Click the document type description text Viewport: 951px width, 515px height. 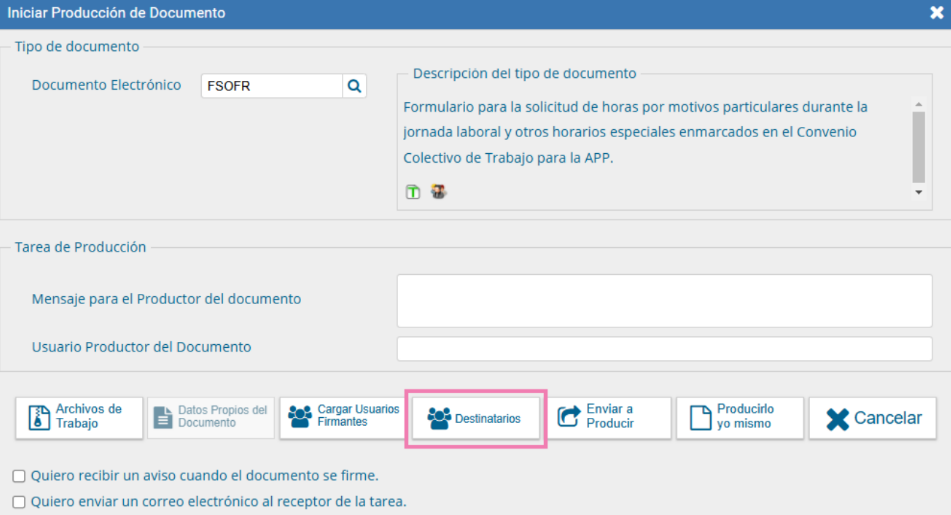635,132
